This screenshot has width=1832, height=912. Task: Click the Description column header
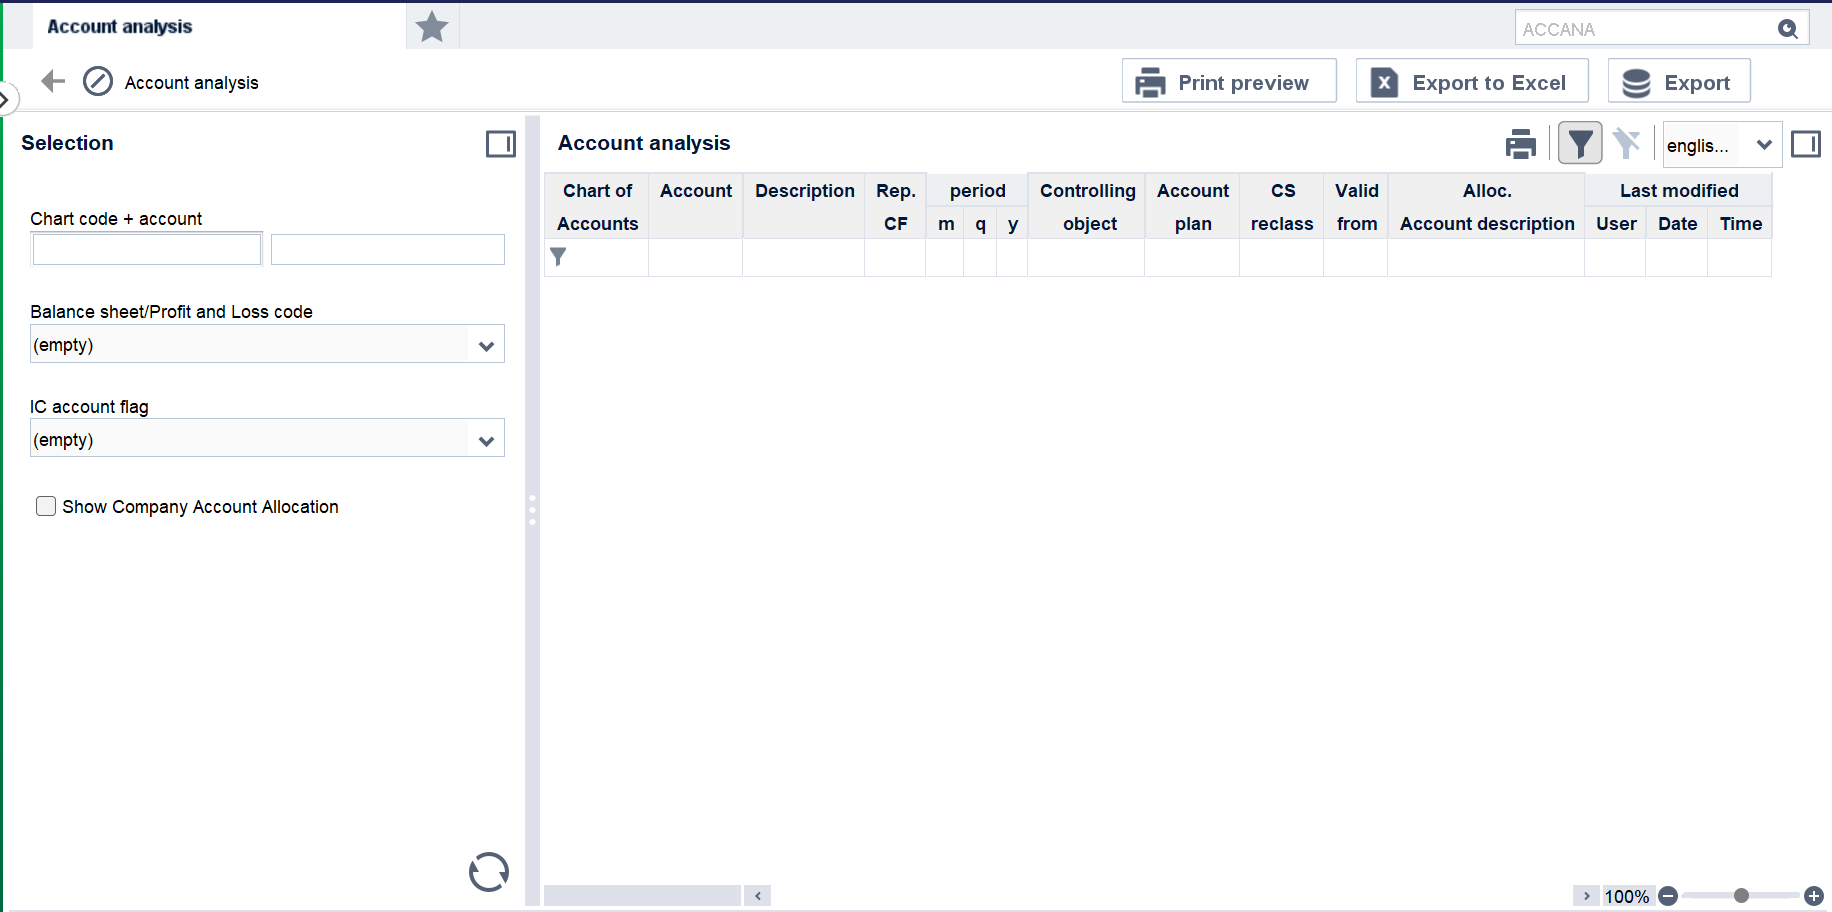pyautogui.click(x=804, y=206)
